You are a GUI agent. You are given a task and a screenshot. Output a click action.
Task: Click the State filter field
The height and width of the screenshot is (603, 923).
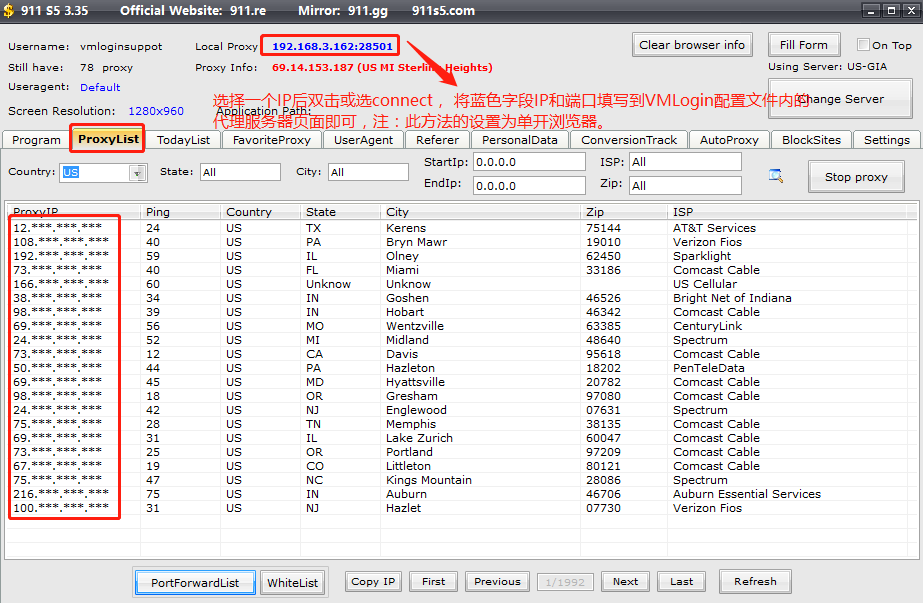coord(240,173)
